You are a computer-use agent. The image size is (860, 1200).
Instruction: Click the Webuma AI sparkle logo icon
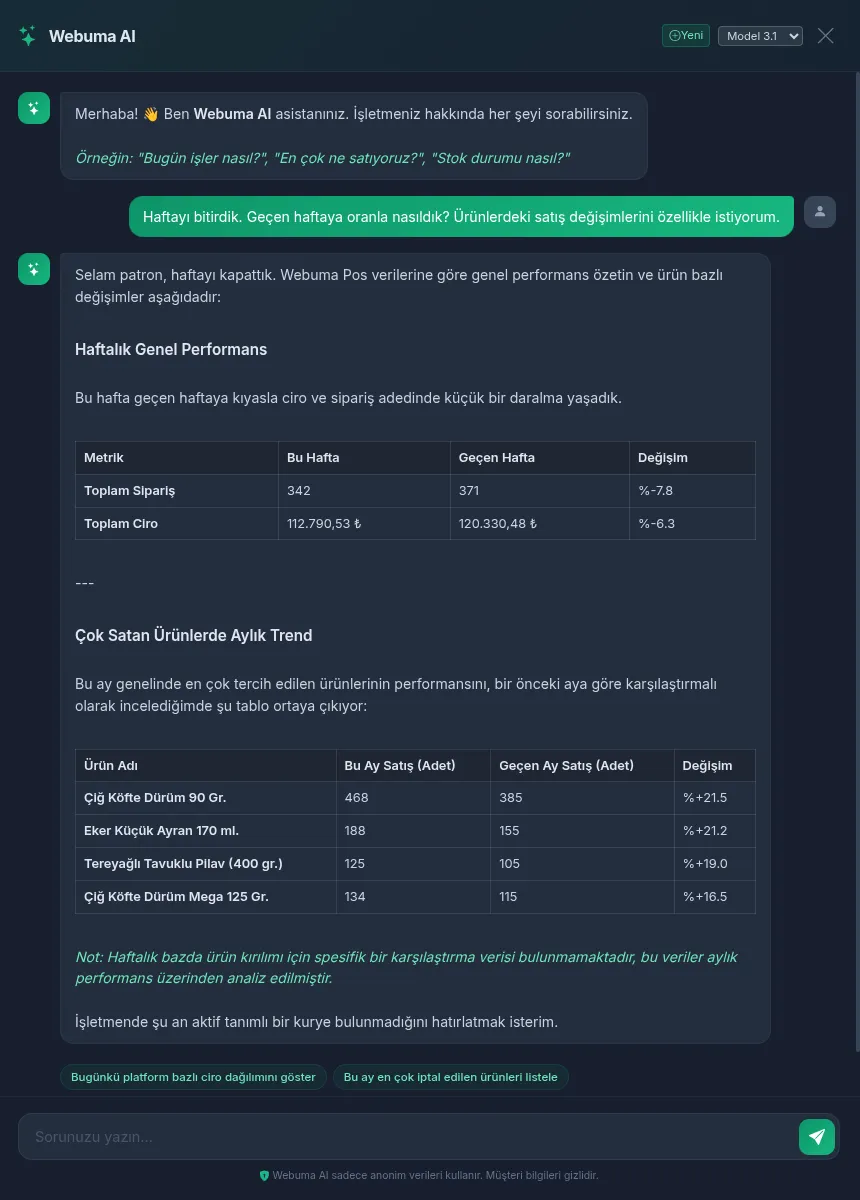pos(28,36)
